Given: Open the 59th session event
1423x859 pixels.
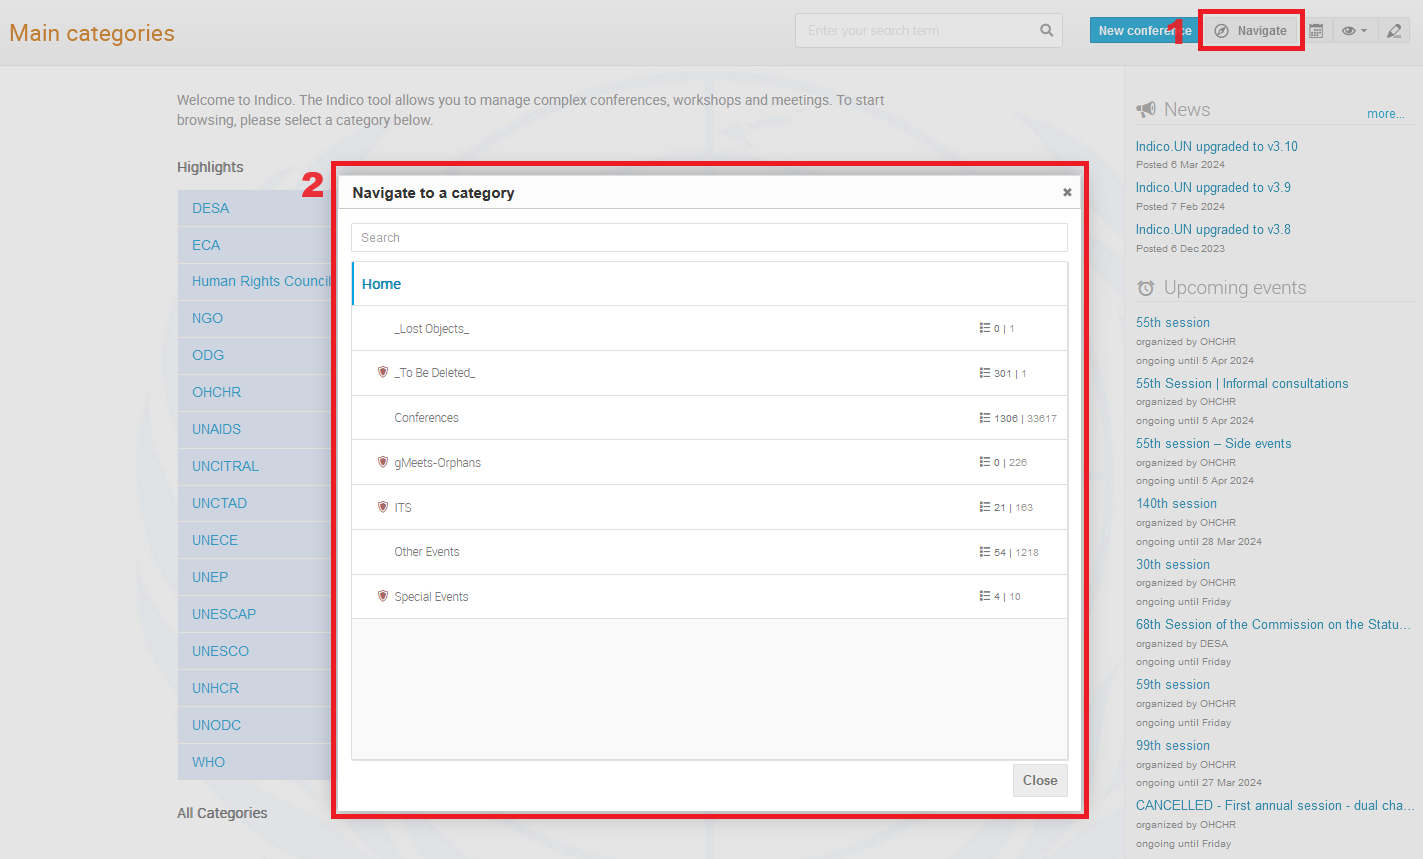Looking at the screenshot, I should tap(1172, 684).
